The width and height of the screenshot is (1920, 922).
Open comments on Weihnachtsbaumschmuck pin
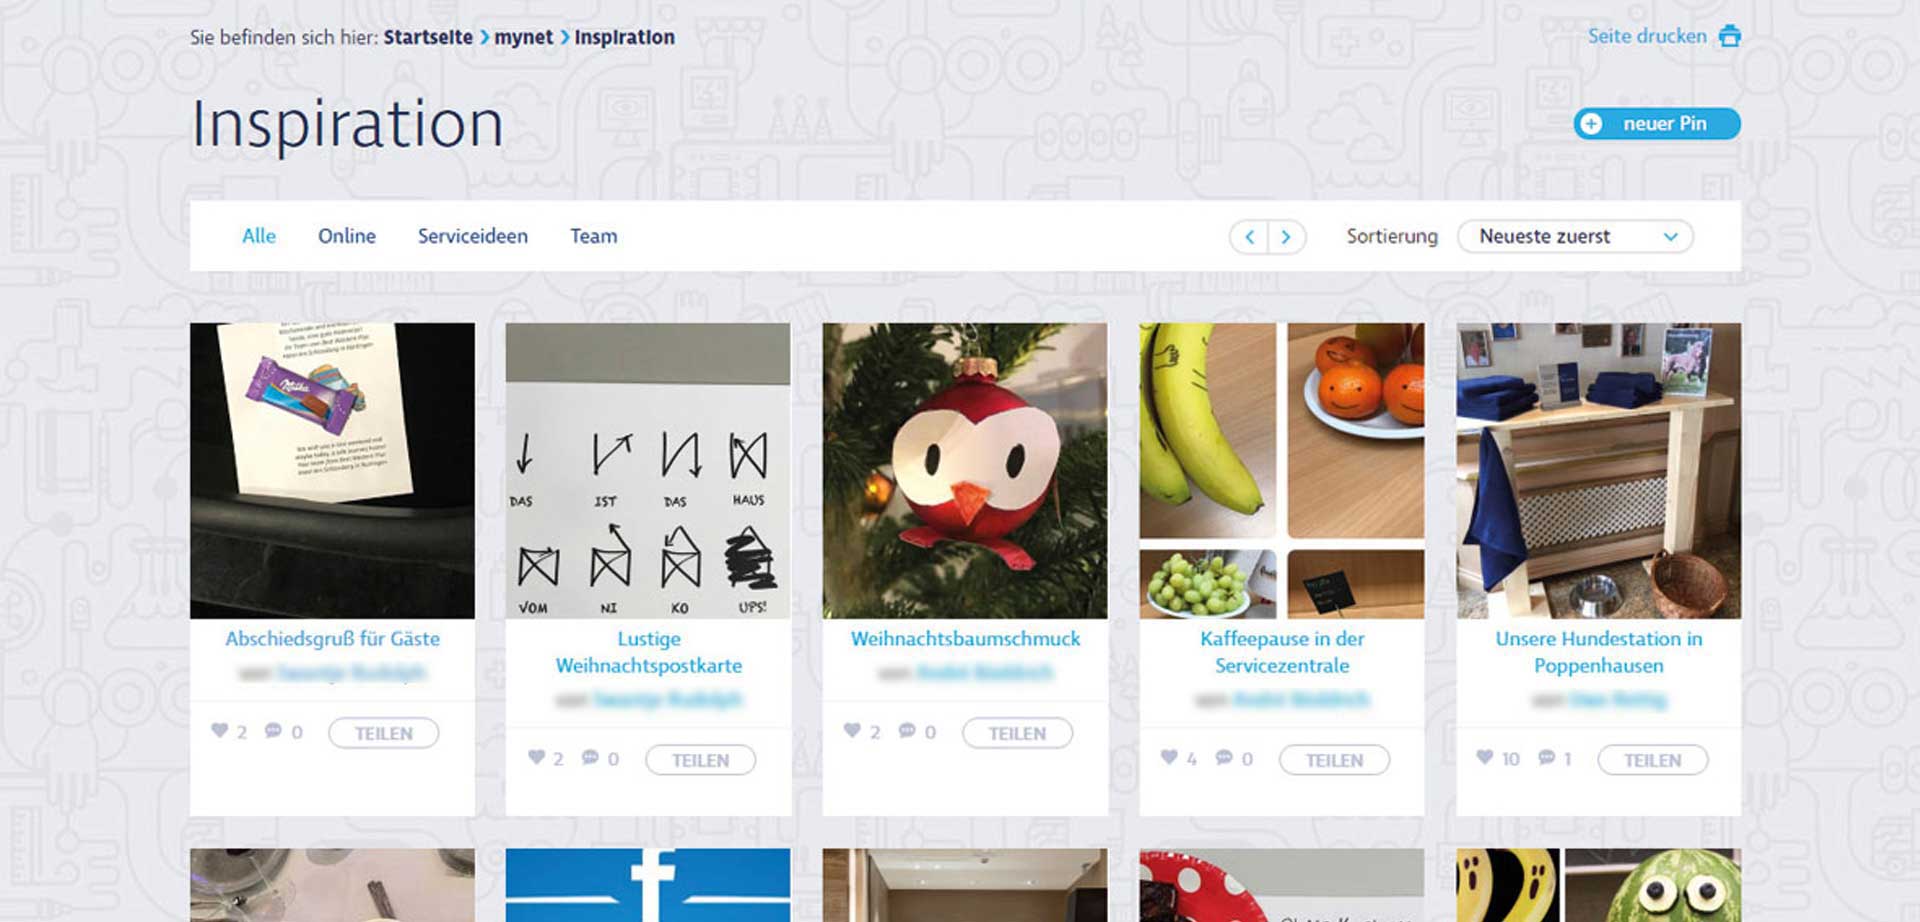[907, 731]
